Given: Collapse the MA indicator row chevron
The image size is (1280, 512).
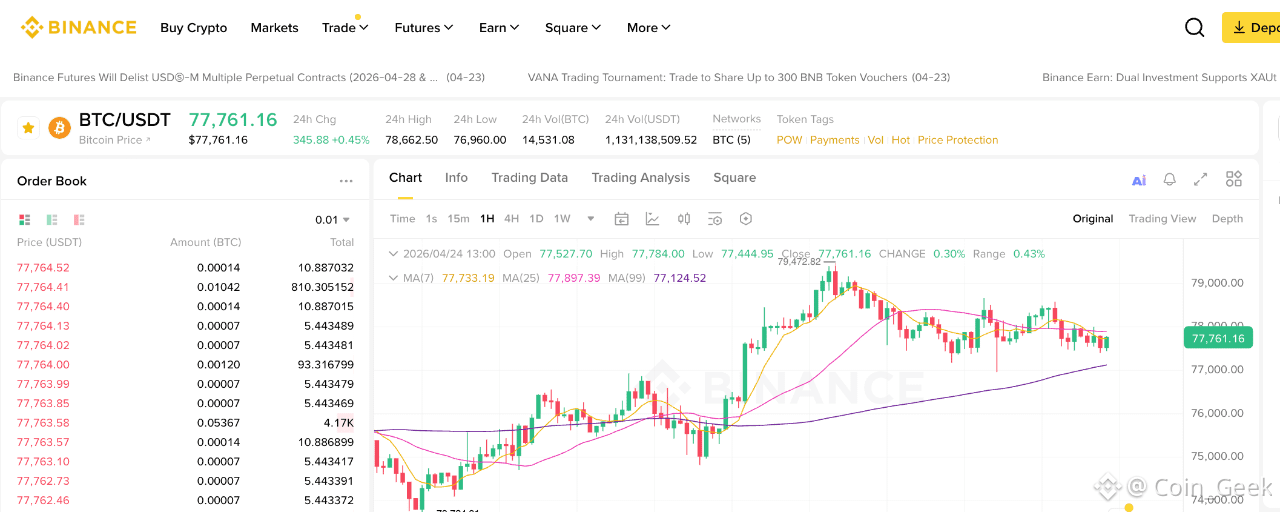Looking at the screenshot, I should click(394, 278).
